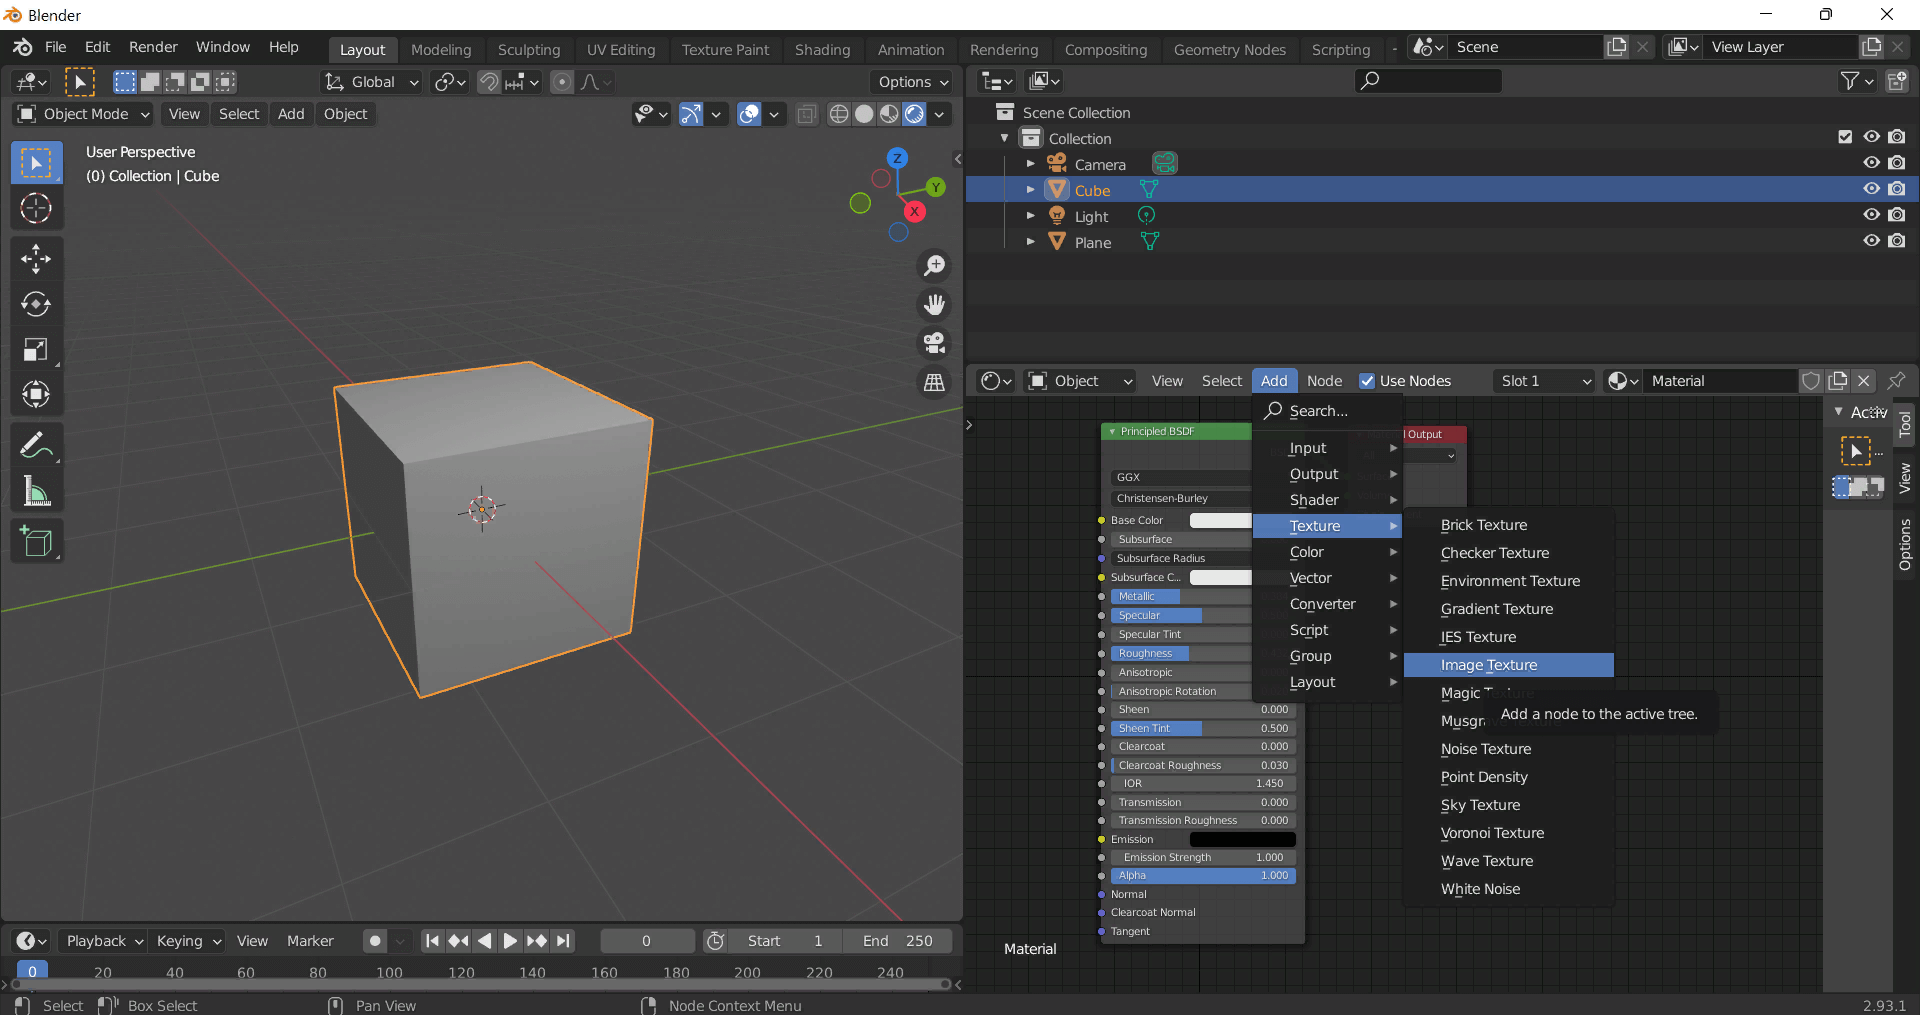Pick the Annotate pencil tool
Image resolution: width=1920 pixels, height=1015 pixels.
point(36,445)
